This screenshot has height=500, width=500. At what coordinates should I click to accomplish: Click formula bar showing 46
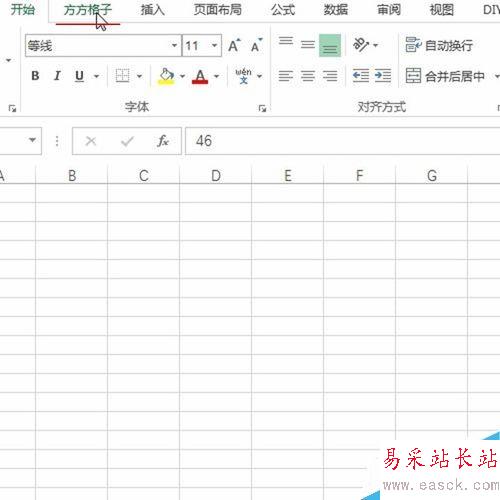tap(343, 141)
